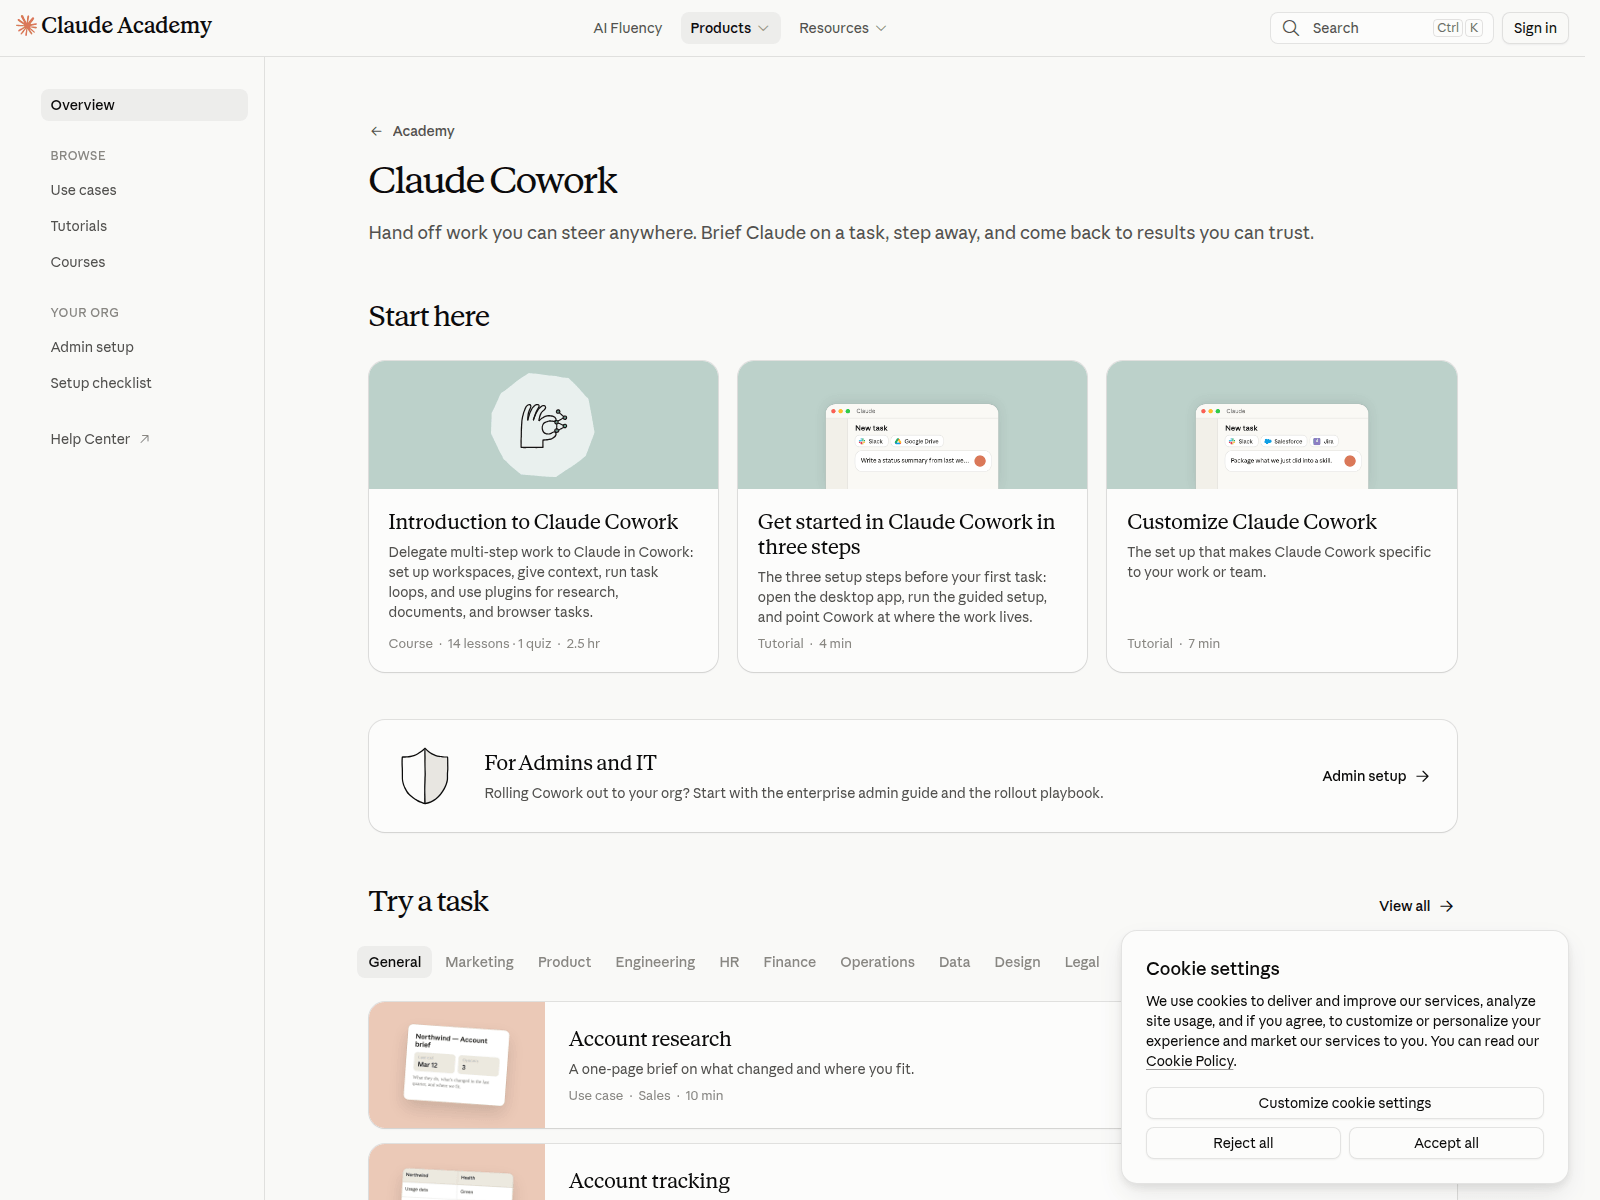Open Setup checklist in sidebar
The image size is (1600, 1200).
point(101,383)
